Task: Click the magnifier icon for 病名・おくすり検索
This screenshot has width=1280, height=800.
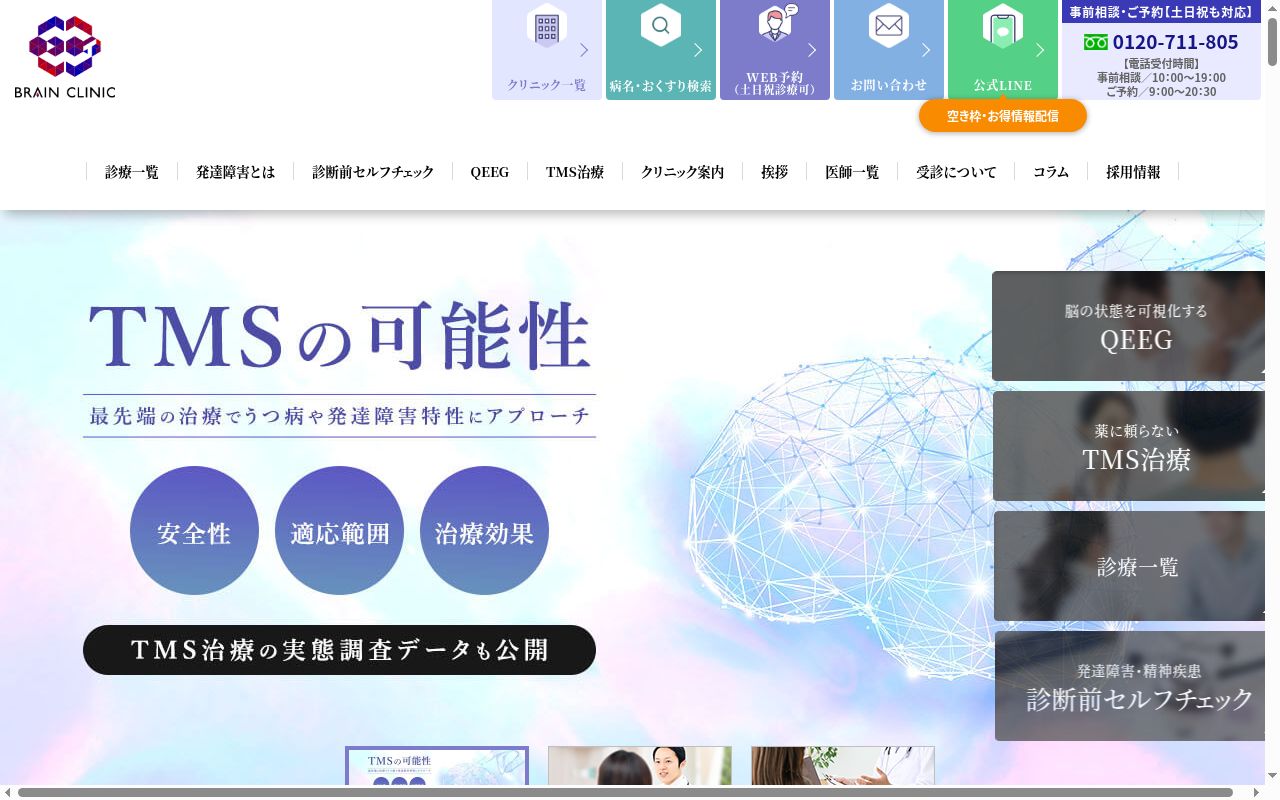Action: pos(661,25)
